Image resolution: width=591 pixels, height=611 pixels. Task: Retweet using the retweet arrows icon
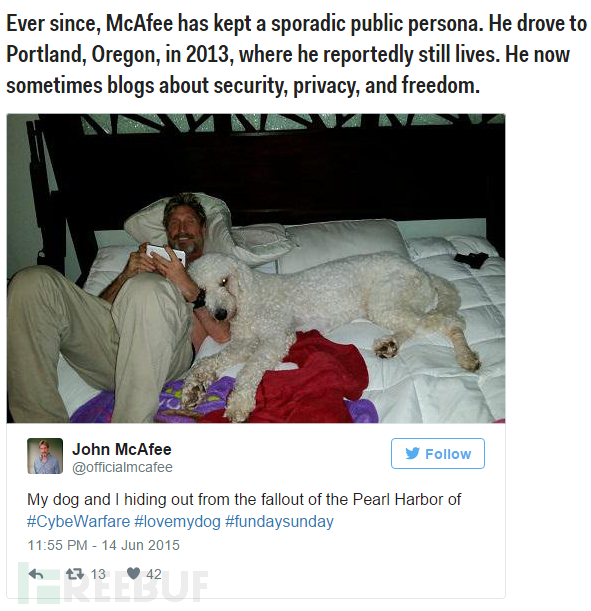click(x=74, y=574)
